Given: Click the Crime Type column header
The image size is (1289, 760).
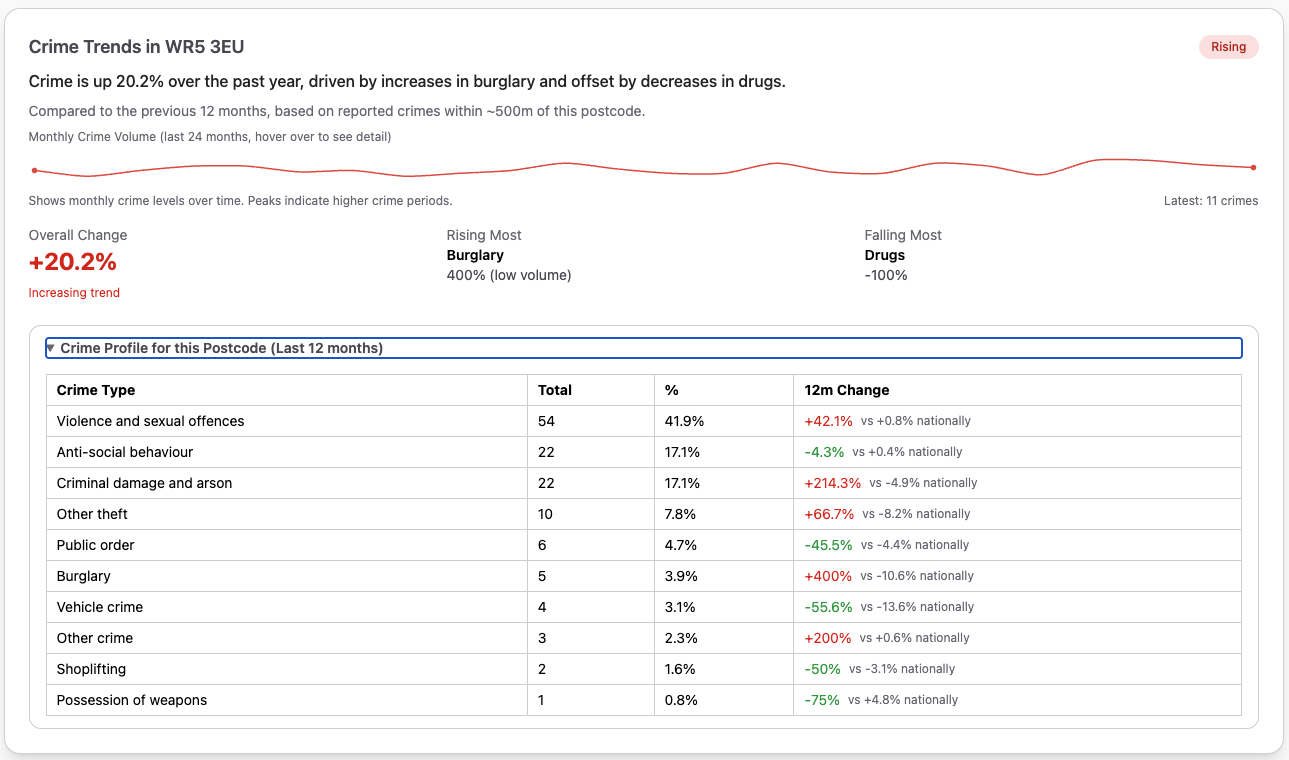Looking at the screenshot, I should point(96,390).
